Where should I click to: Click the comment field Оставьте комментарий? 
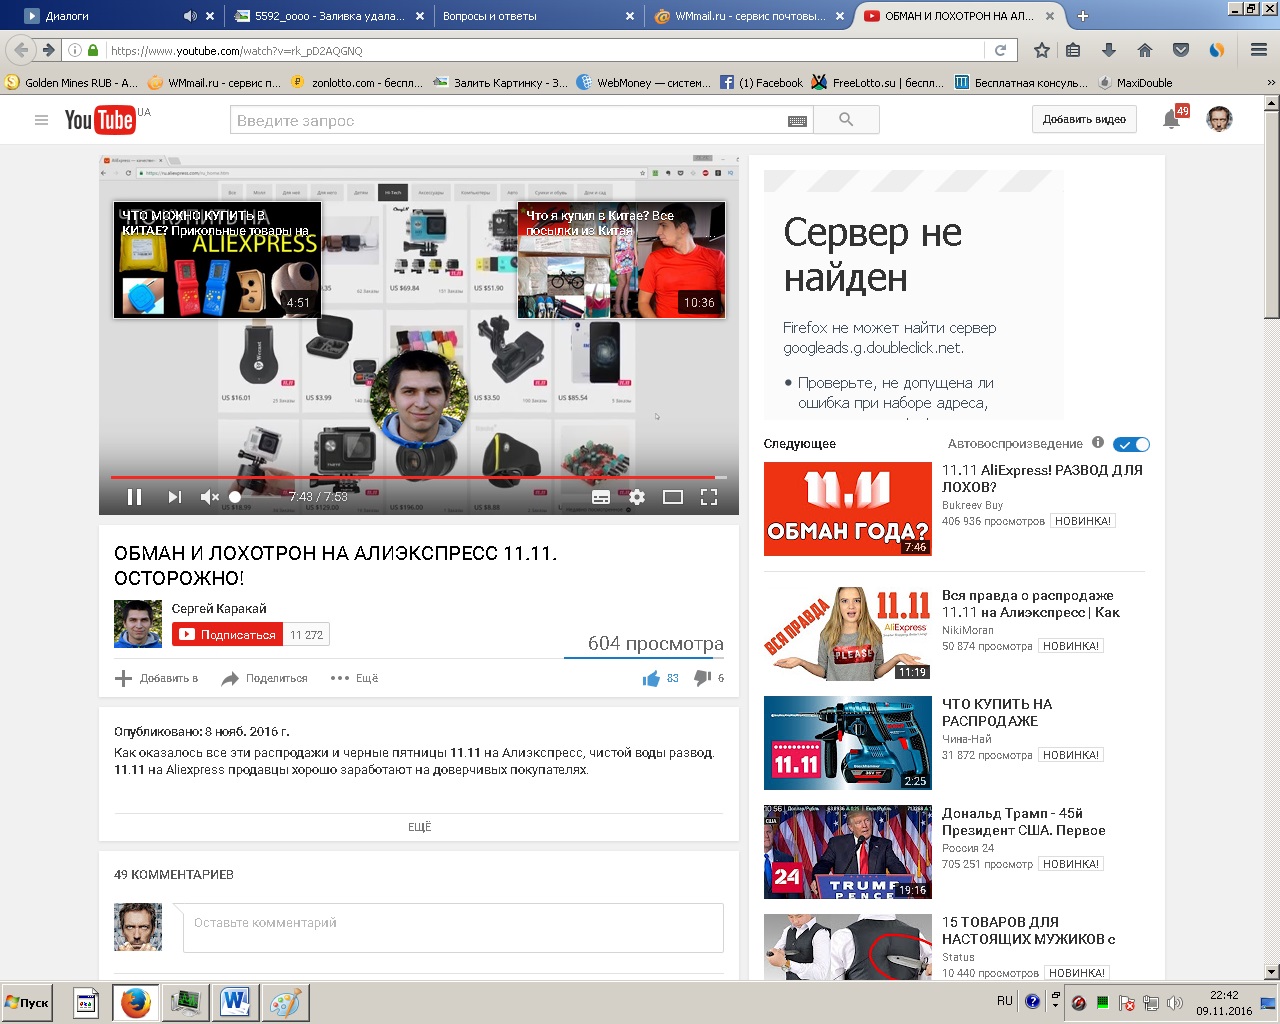pyautogui.click(x=453, y=928)
